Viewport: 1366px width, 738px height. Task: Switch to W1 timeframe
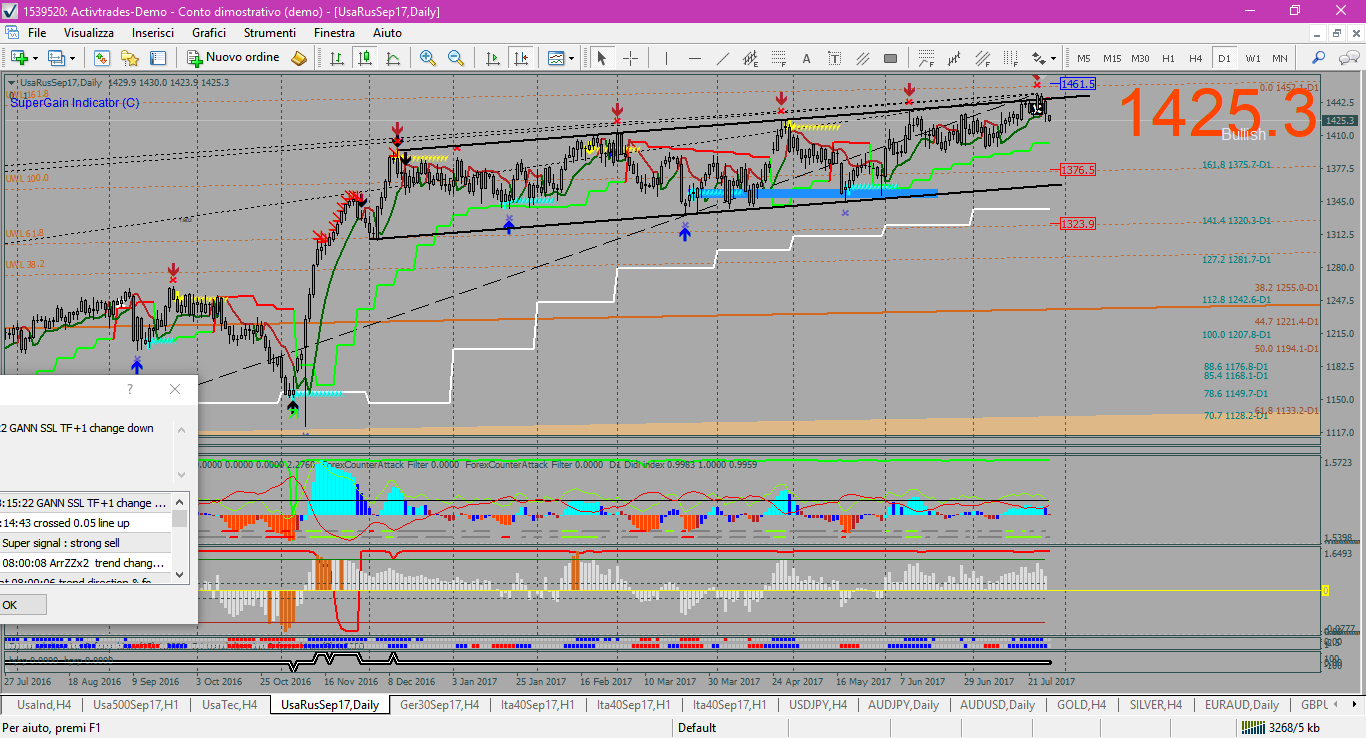pos(1252,58)
